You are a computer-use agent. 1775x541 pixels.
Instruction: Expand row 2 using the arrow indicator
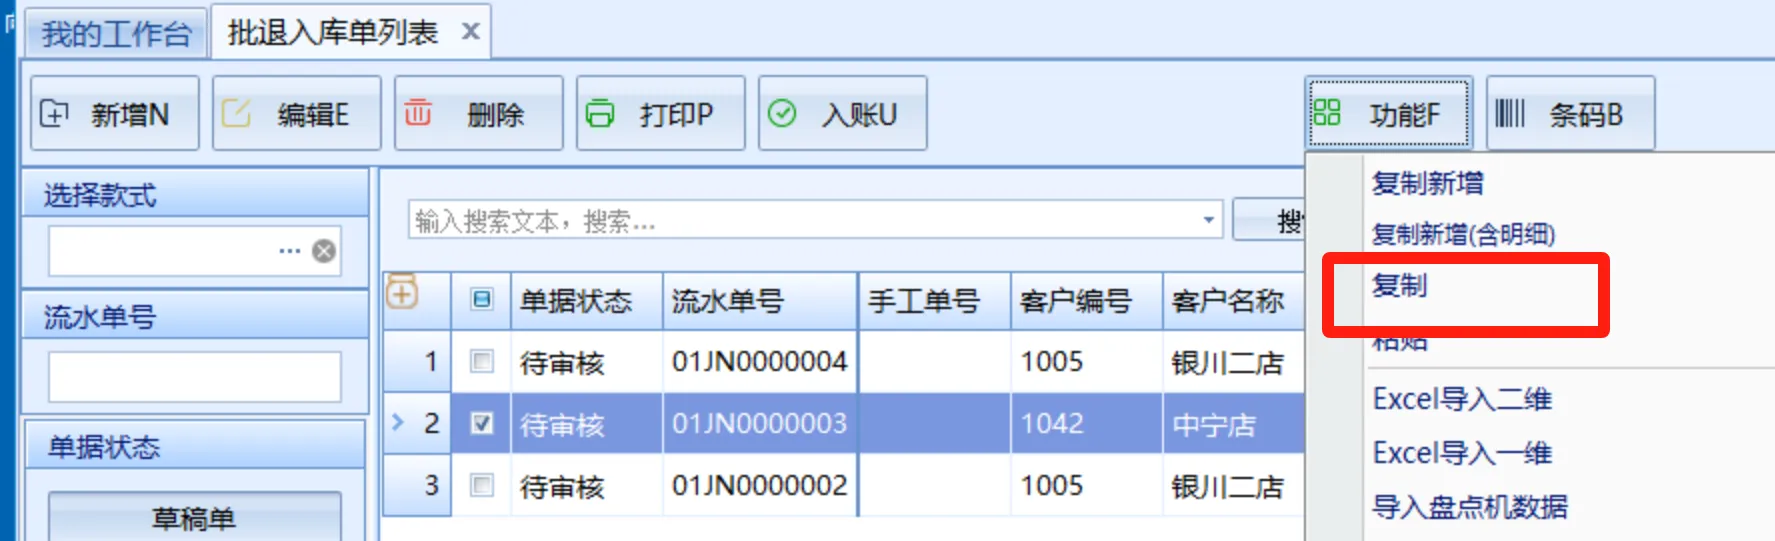pos(398,422)
